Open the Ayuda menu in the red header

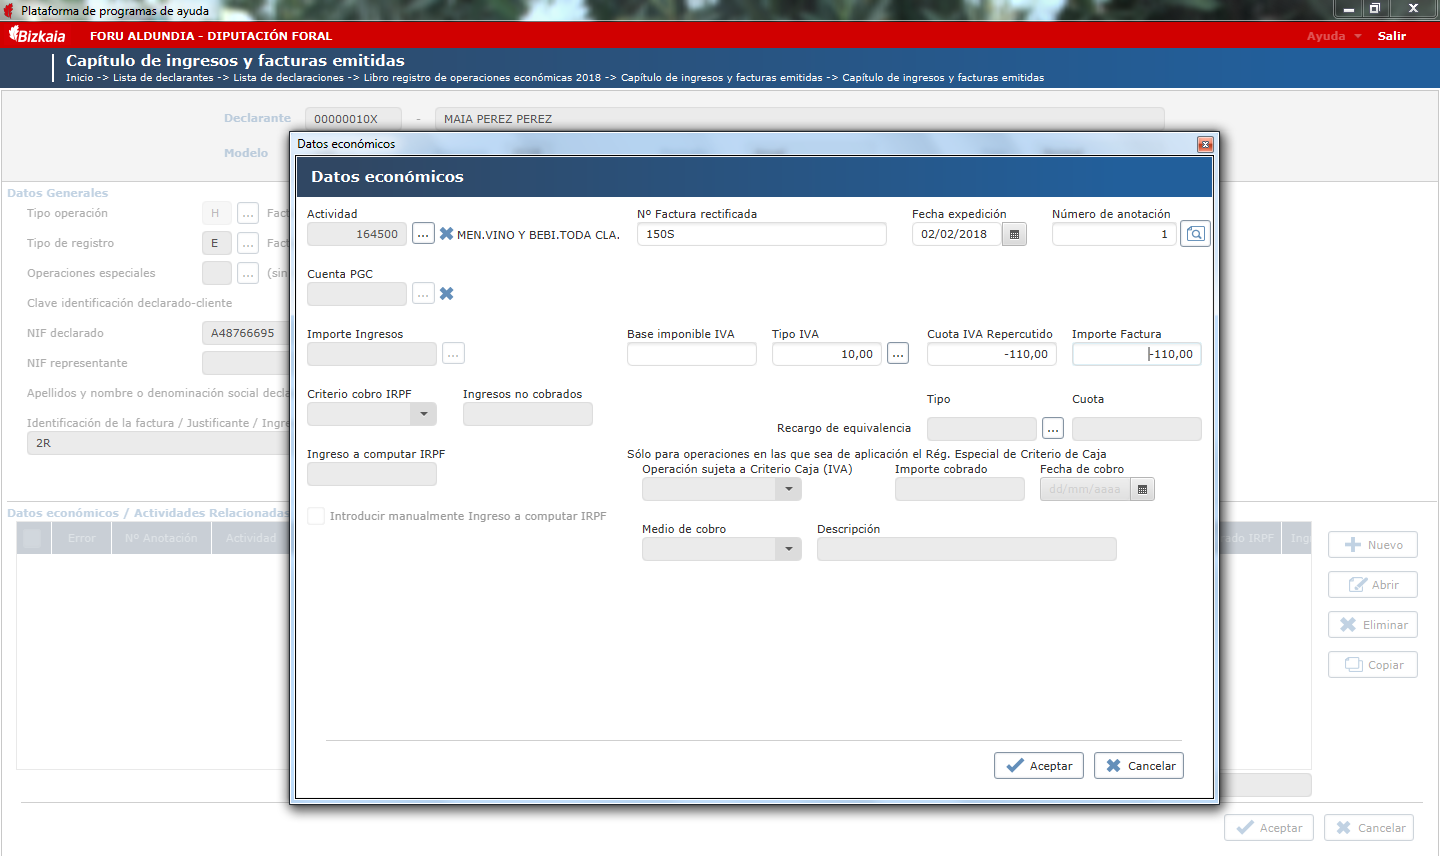1334,36
